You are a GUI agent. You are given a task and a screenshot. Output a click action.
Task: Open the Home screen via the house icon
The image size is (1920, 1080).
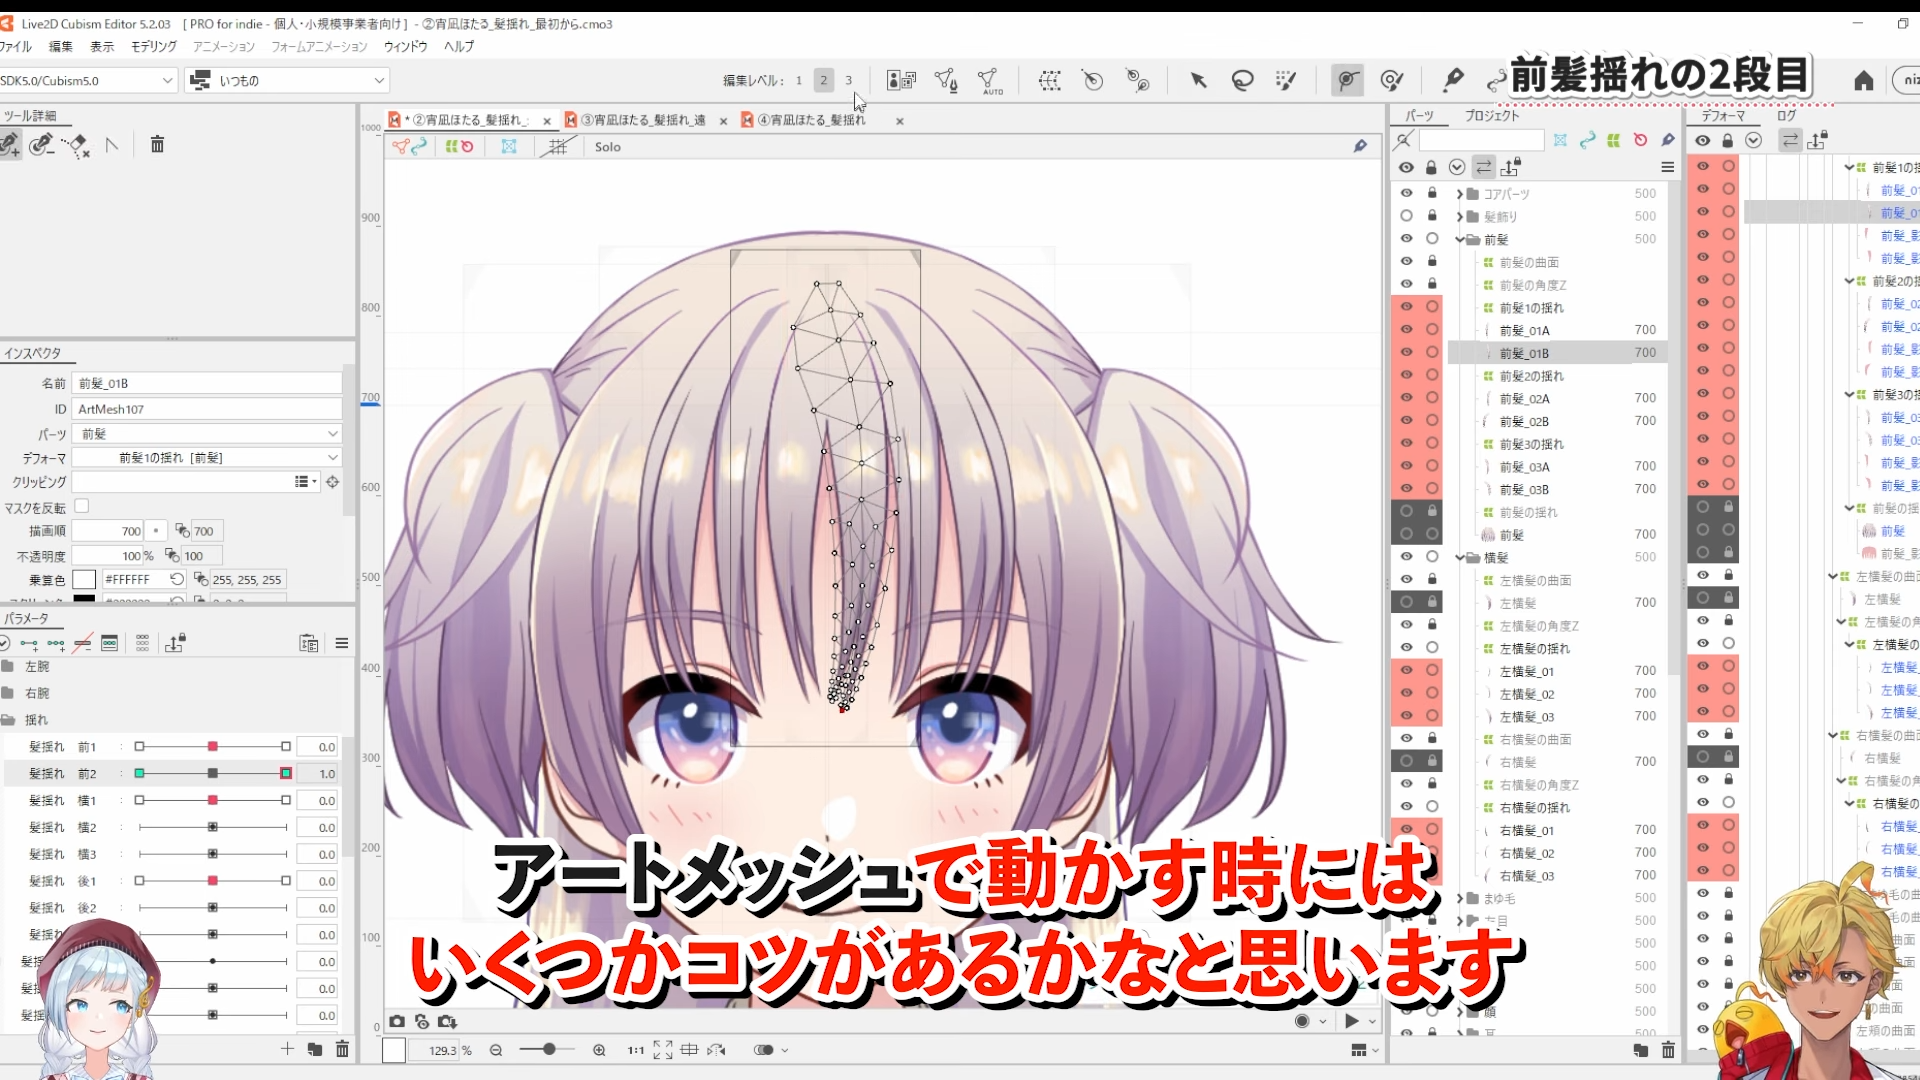pos(1862,81)
